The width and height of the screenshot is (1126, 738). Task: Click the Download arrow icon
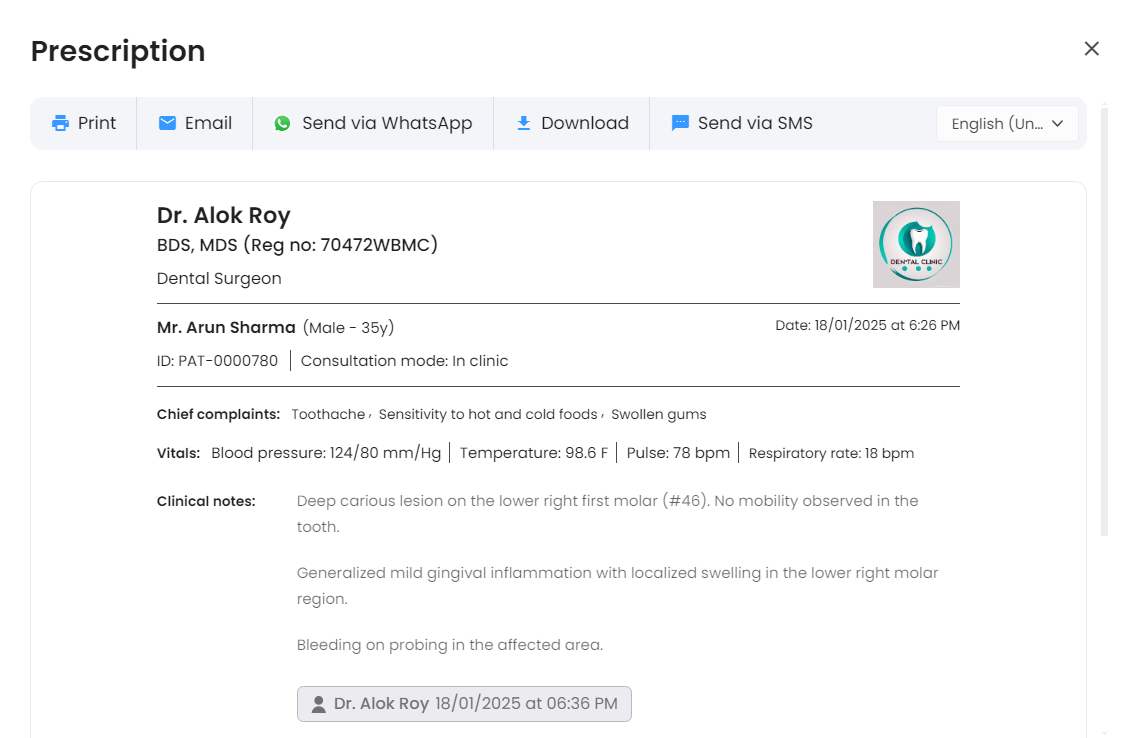523,123
